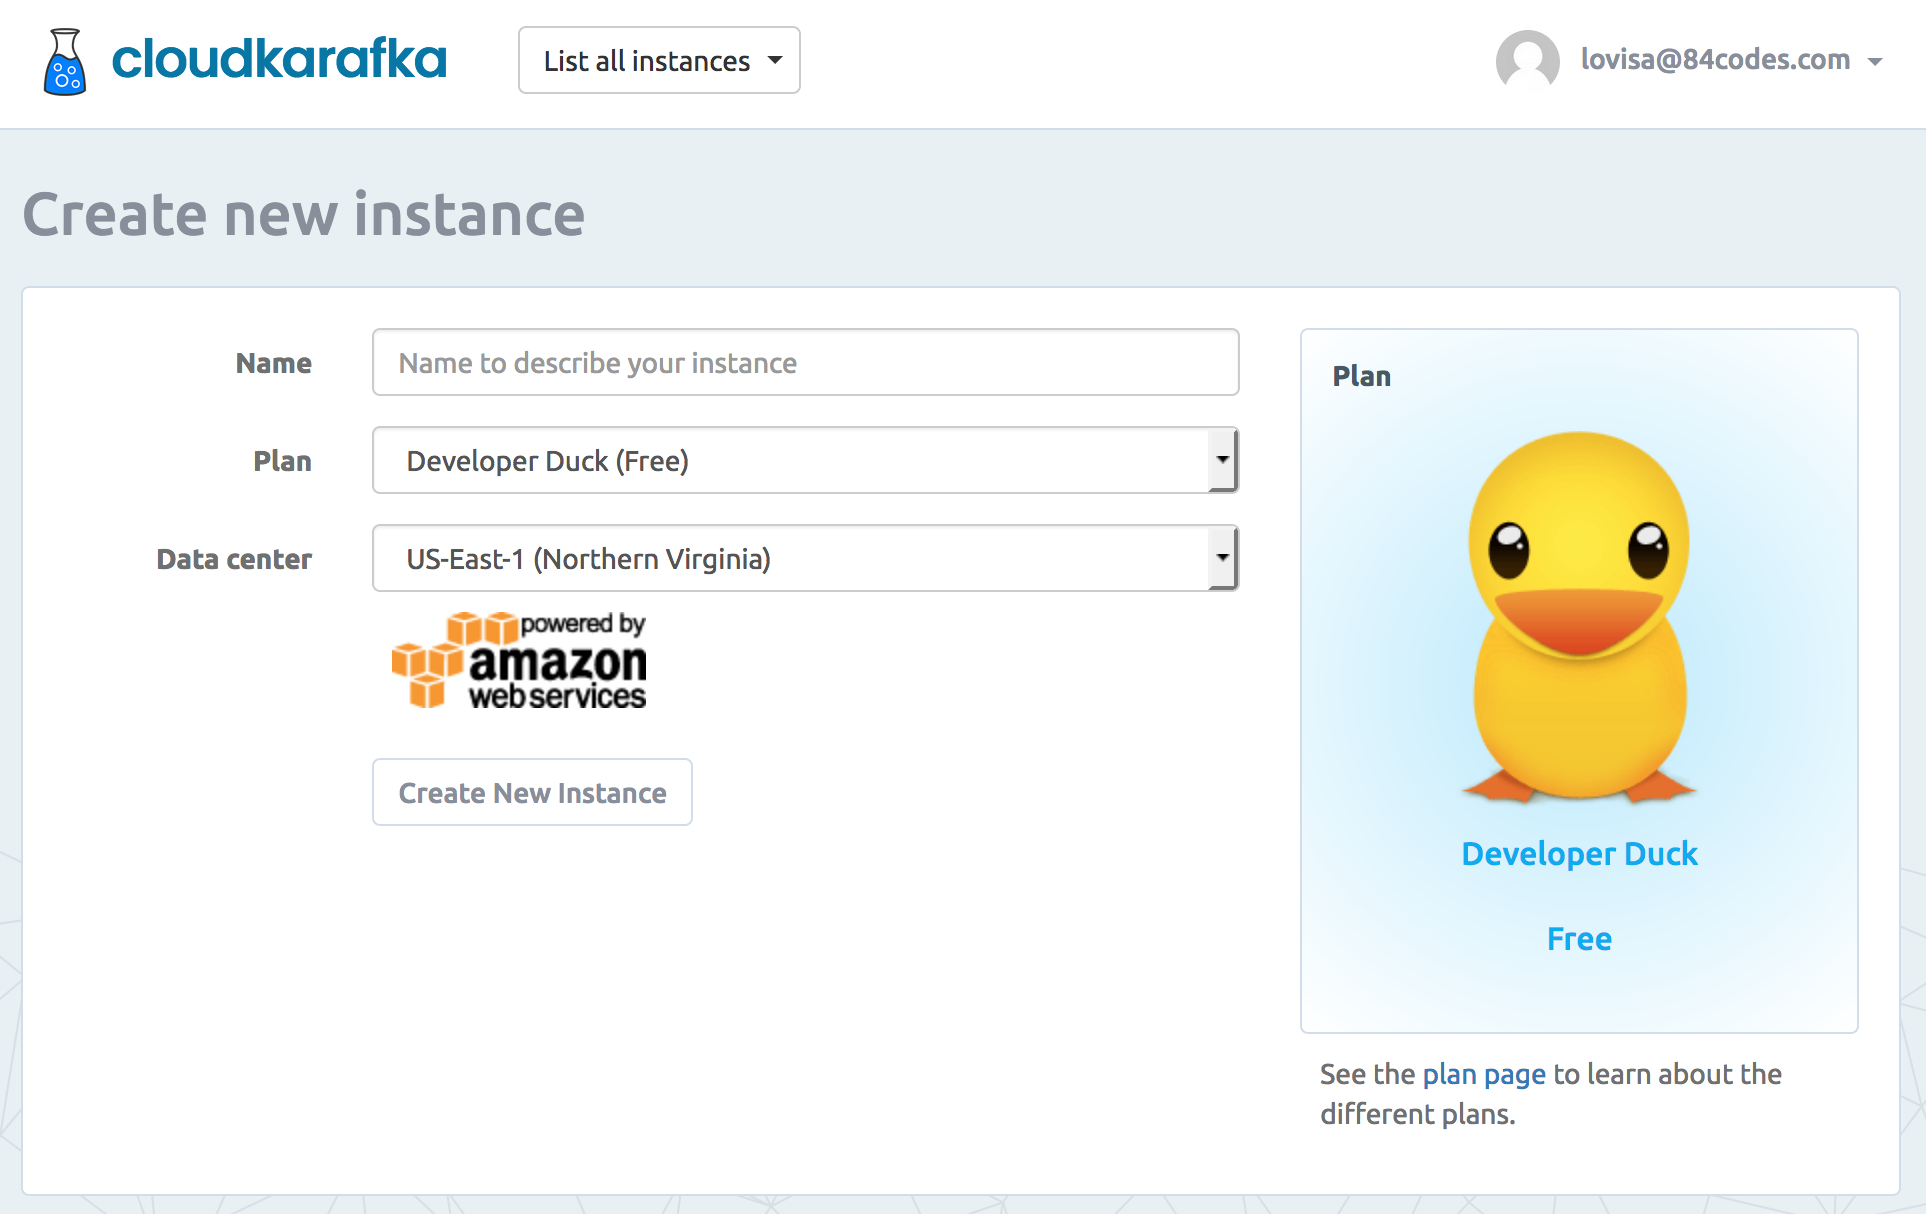1926x1214 pixels.
Task: Click the user avatar icon
Action: pyautogui.click(x=1527, y=61)
